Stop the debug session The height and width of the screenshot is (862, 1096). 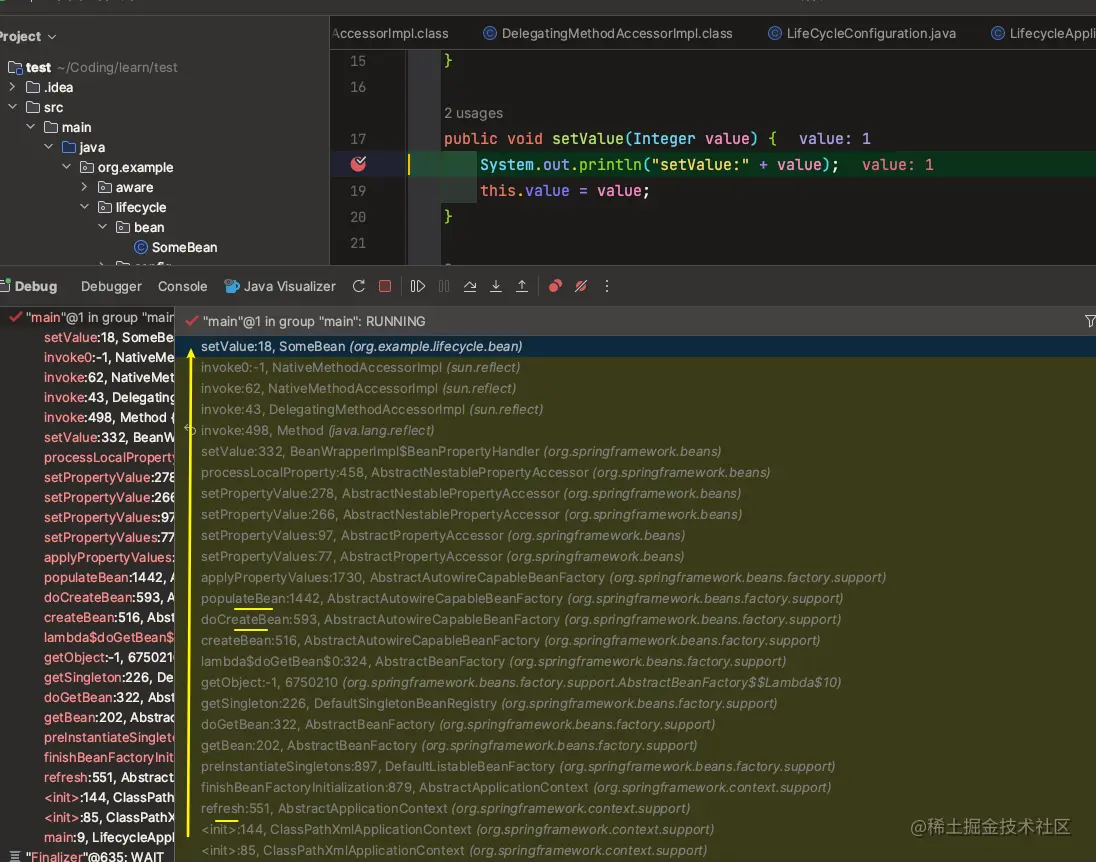[x=384, y=286]
